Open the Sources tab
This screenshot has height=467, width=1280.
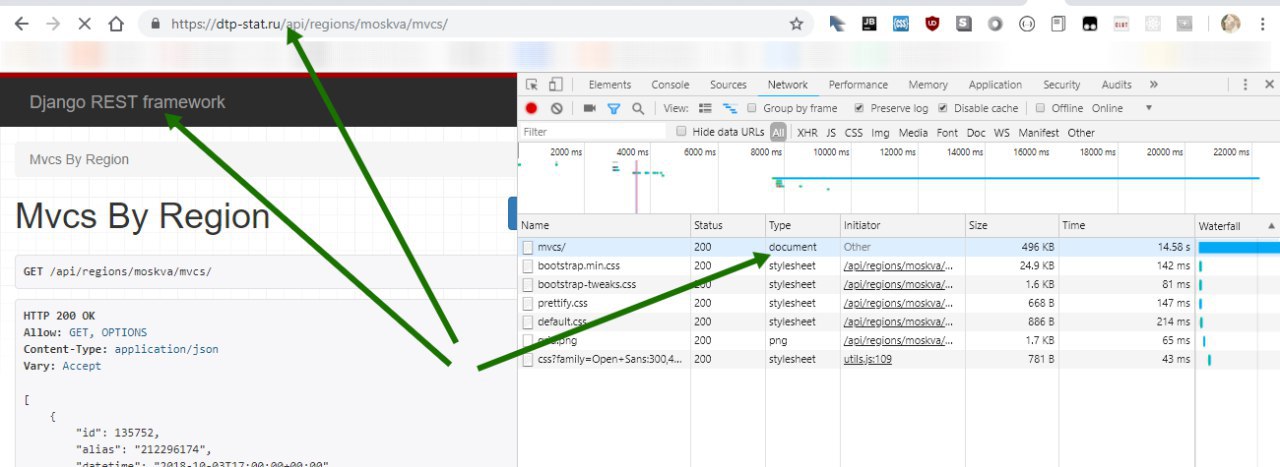[x=728, y=85]
